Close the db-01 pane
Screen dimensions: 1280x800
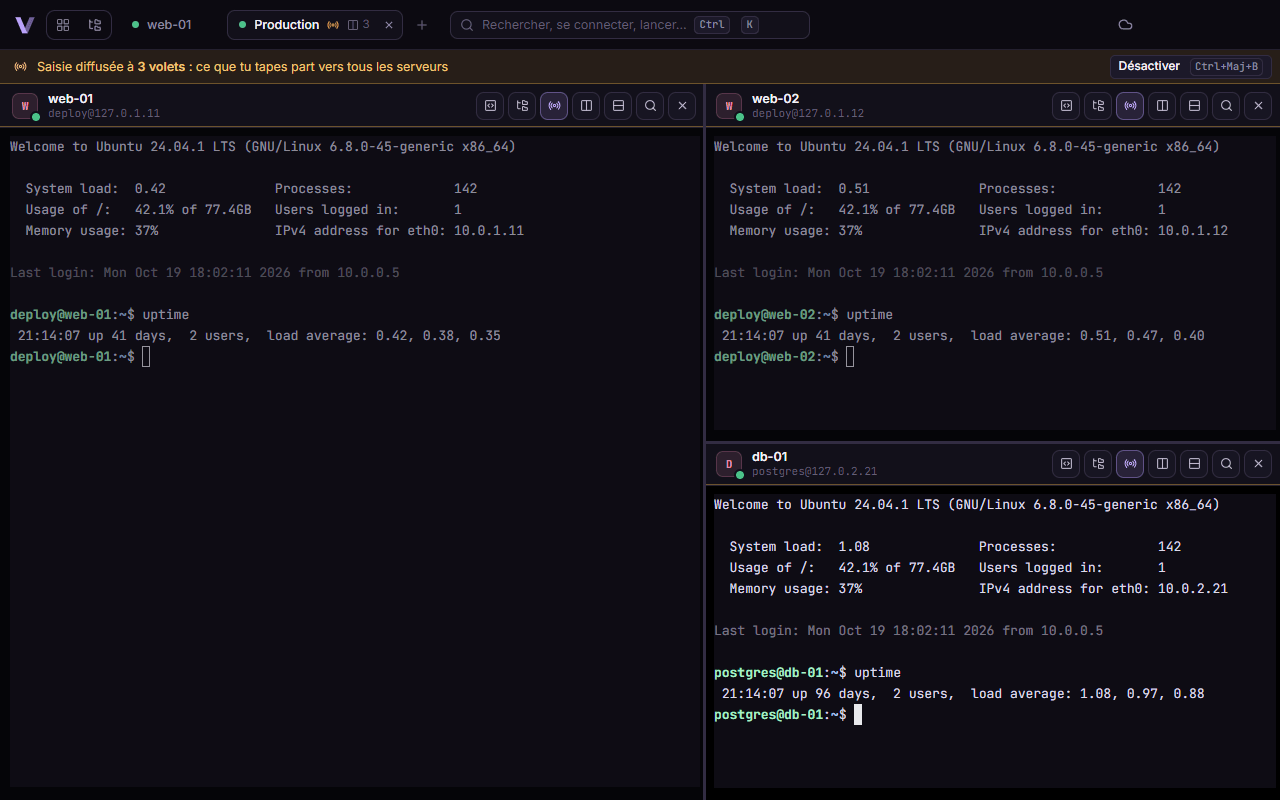pos(1258,463)
